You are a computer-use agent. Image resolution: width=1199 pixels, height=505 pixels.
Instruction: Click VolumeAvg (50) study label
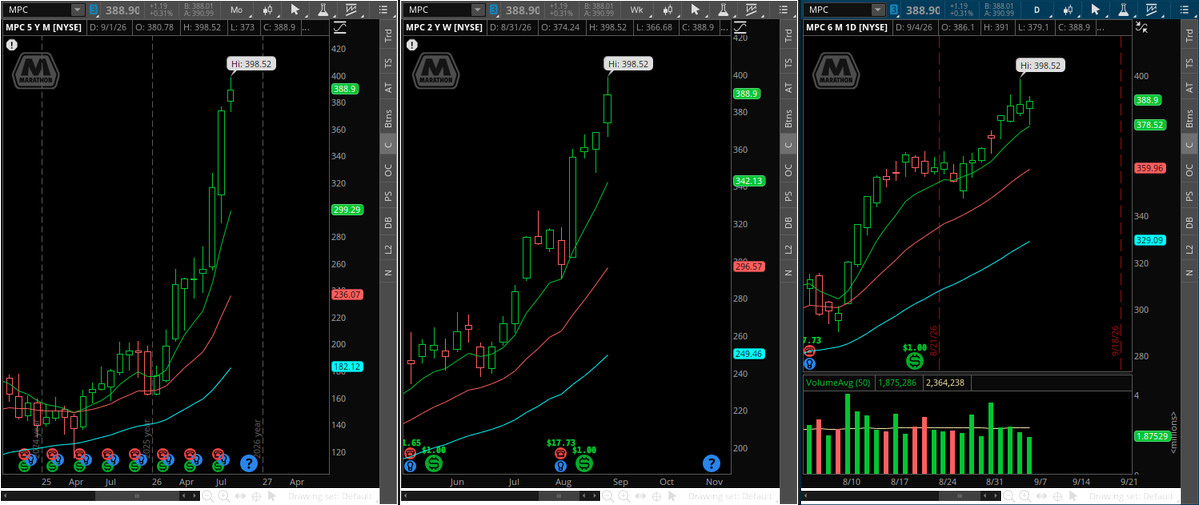point(840,381)
